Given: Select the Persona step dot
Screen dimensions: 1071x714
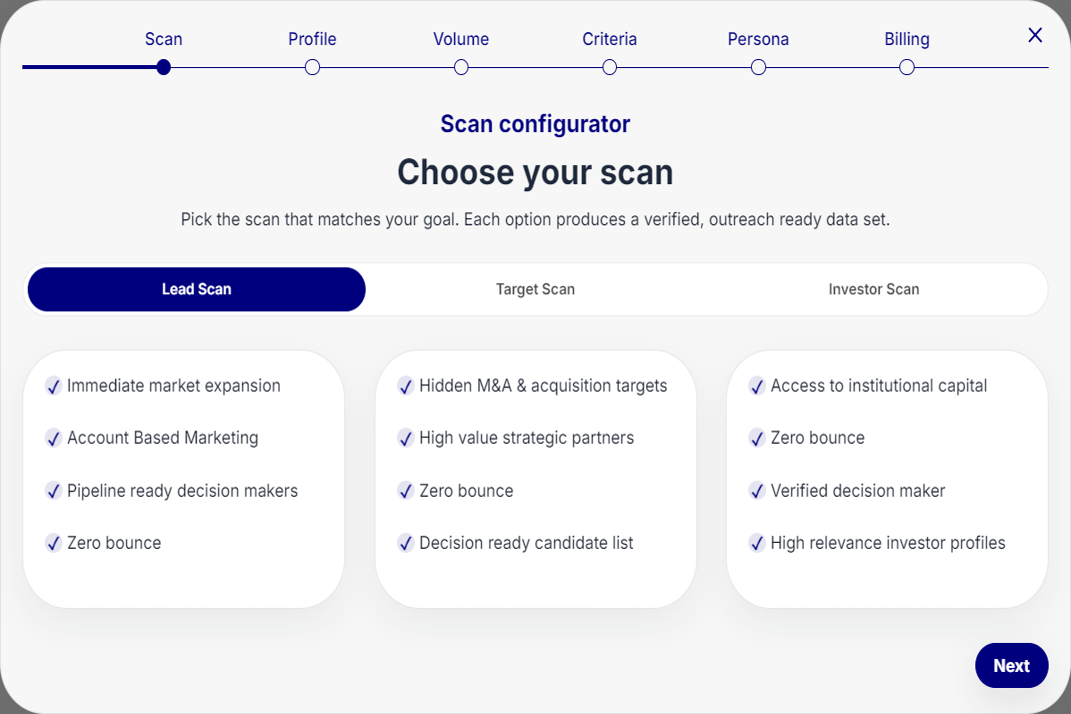Looking at the screenshot, I should [x=758, y=68].
